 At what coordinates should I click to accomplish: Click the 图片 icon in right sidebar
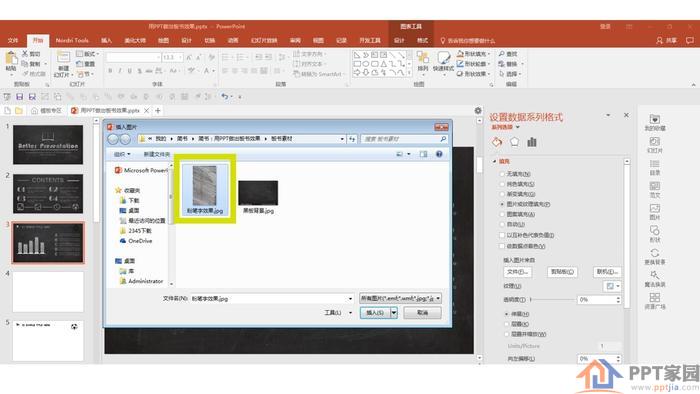pyautogui.click(x=655, y=208)
